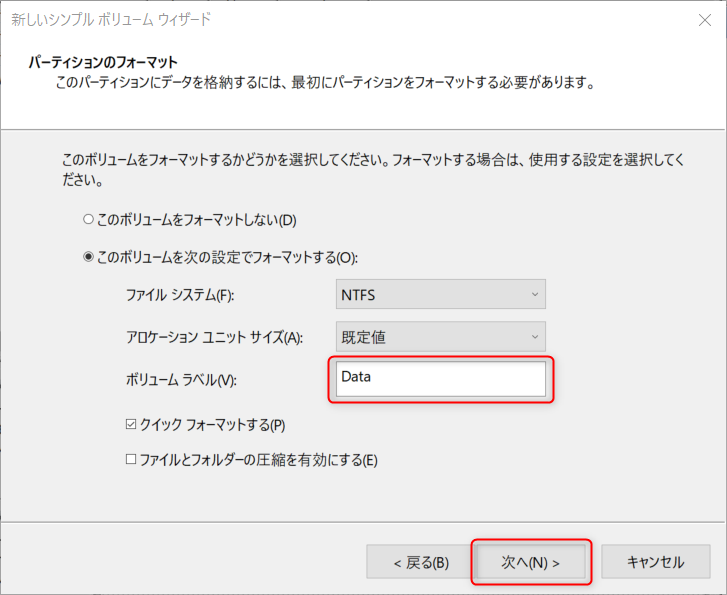
Task: Click the wizard title '新しいシンプル ボリューム ウィザード'
Action: pyautogui.click(x=111, y=19)
